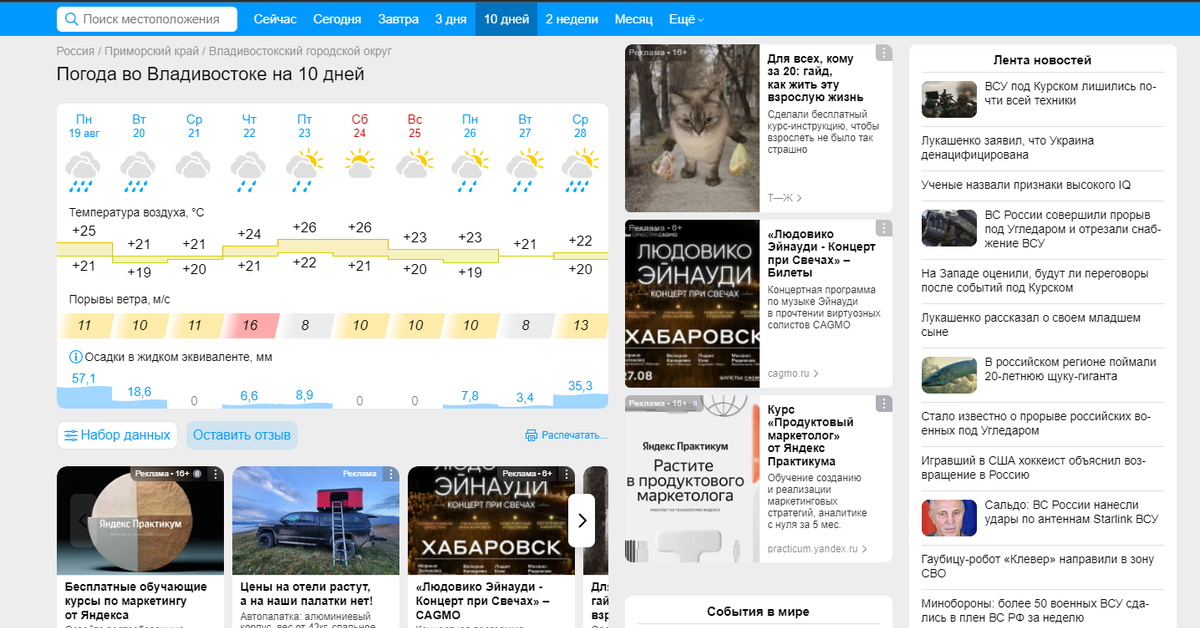Open news: Ученые назвали признаки высокого IQ
Screen dimensions: 1200x628
[1026, 185]
